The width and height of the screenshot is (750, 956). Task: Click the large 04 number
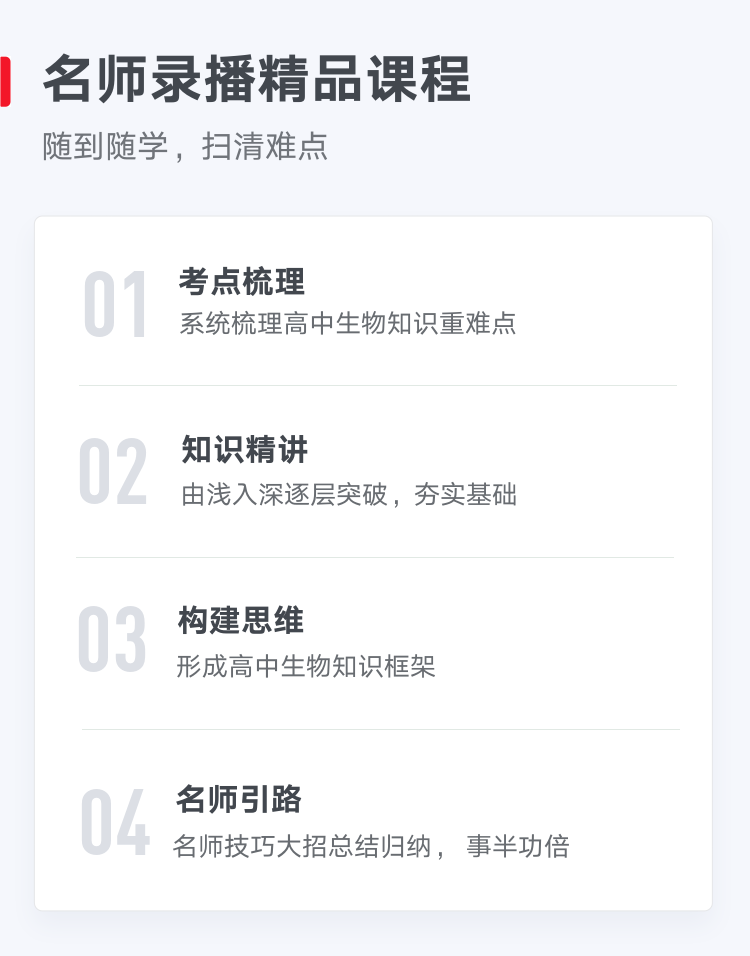115,822
